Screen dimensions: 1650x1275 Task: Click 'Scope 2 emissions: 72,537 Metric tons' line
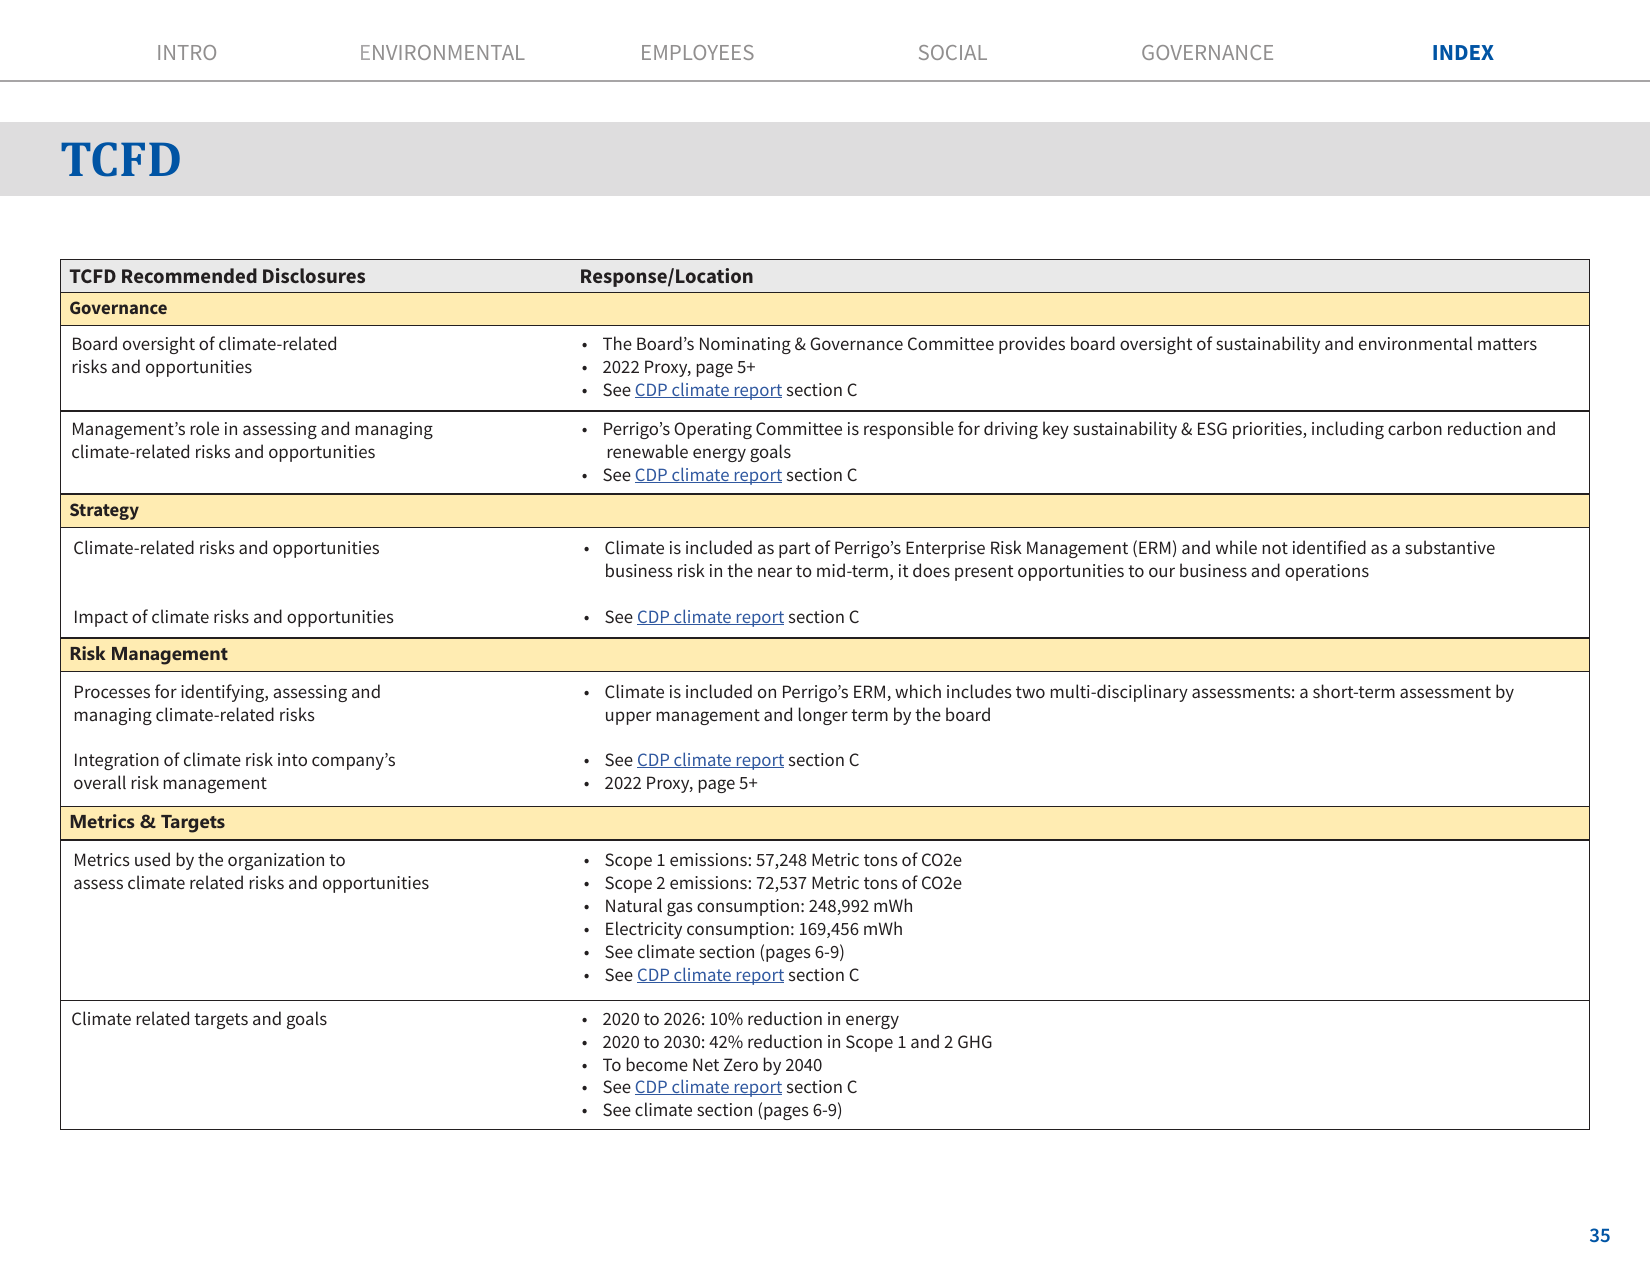click(783, 883)
